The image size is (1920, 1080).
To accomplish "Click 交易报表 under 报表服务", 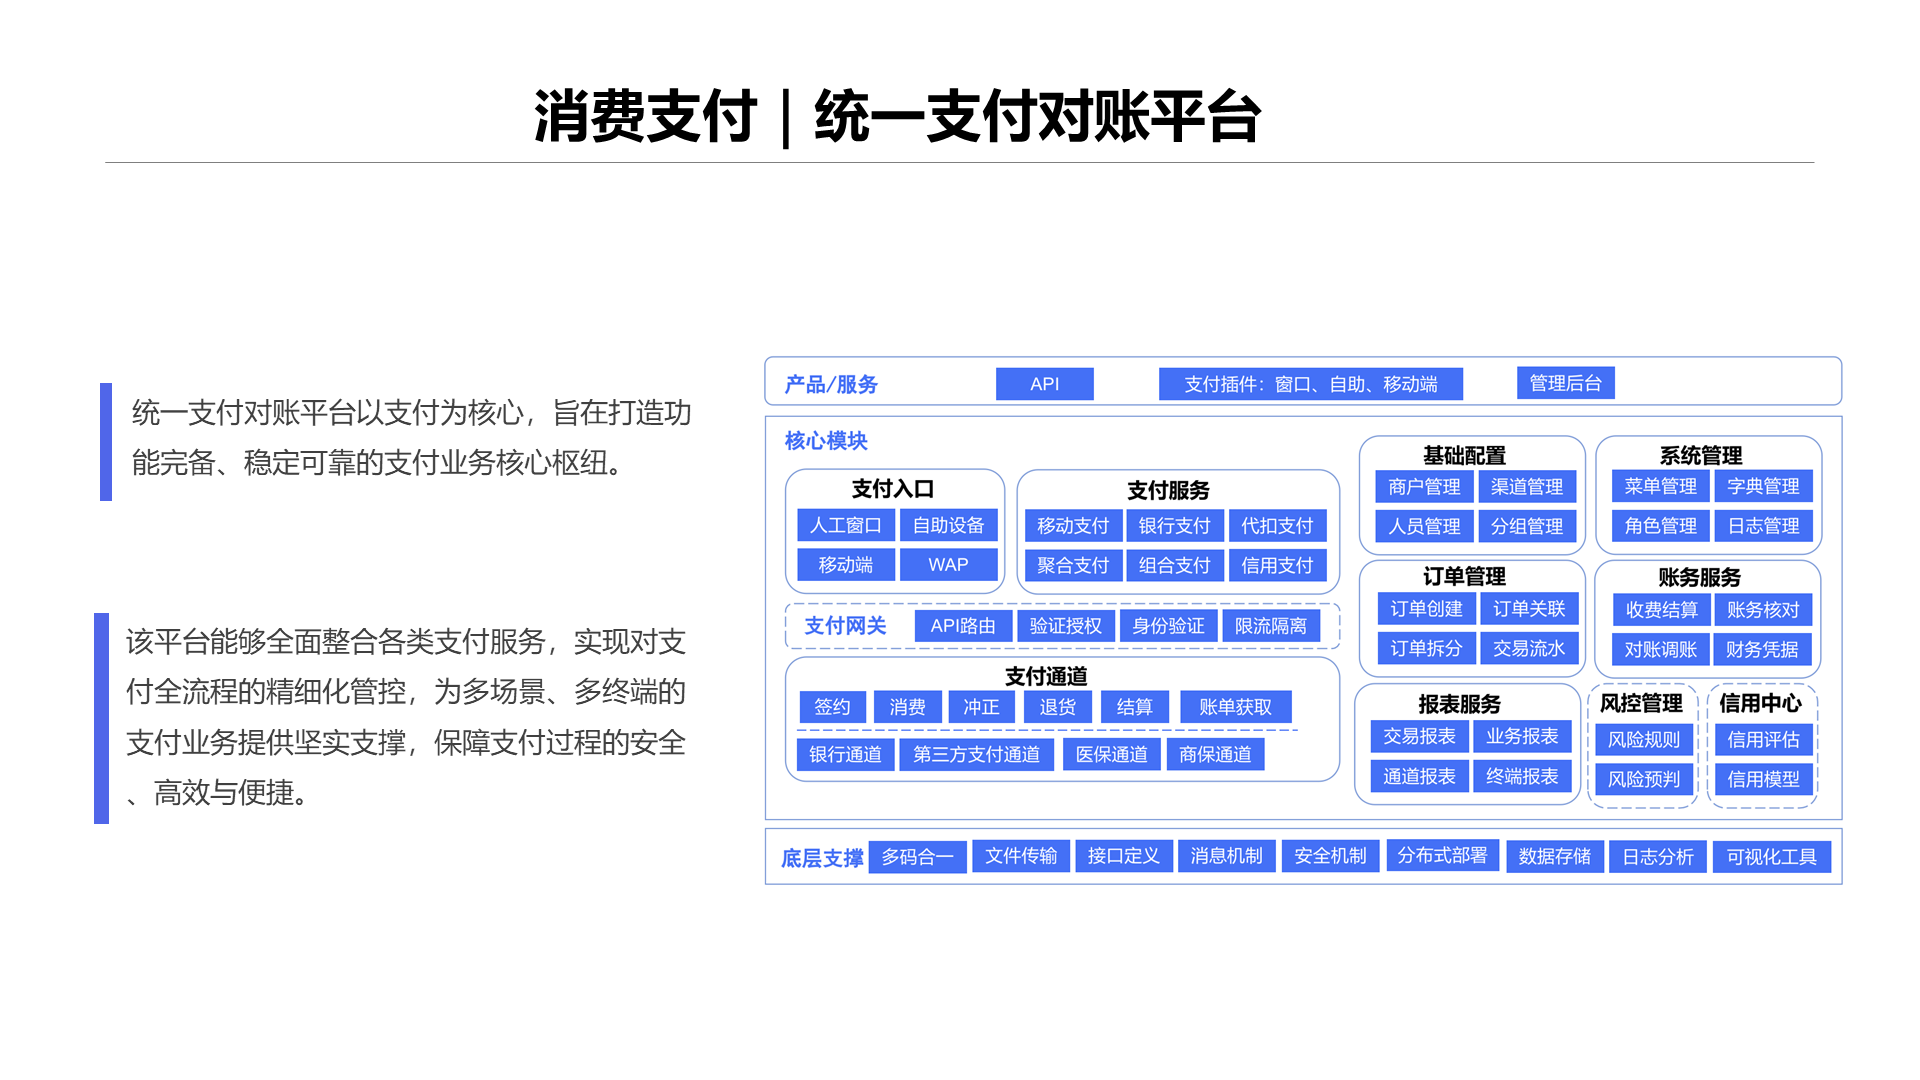I will [x=1419, y=737].
